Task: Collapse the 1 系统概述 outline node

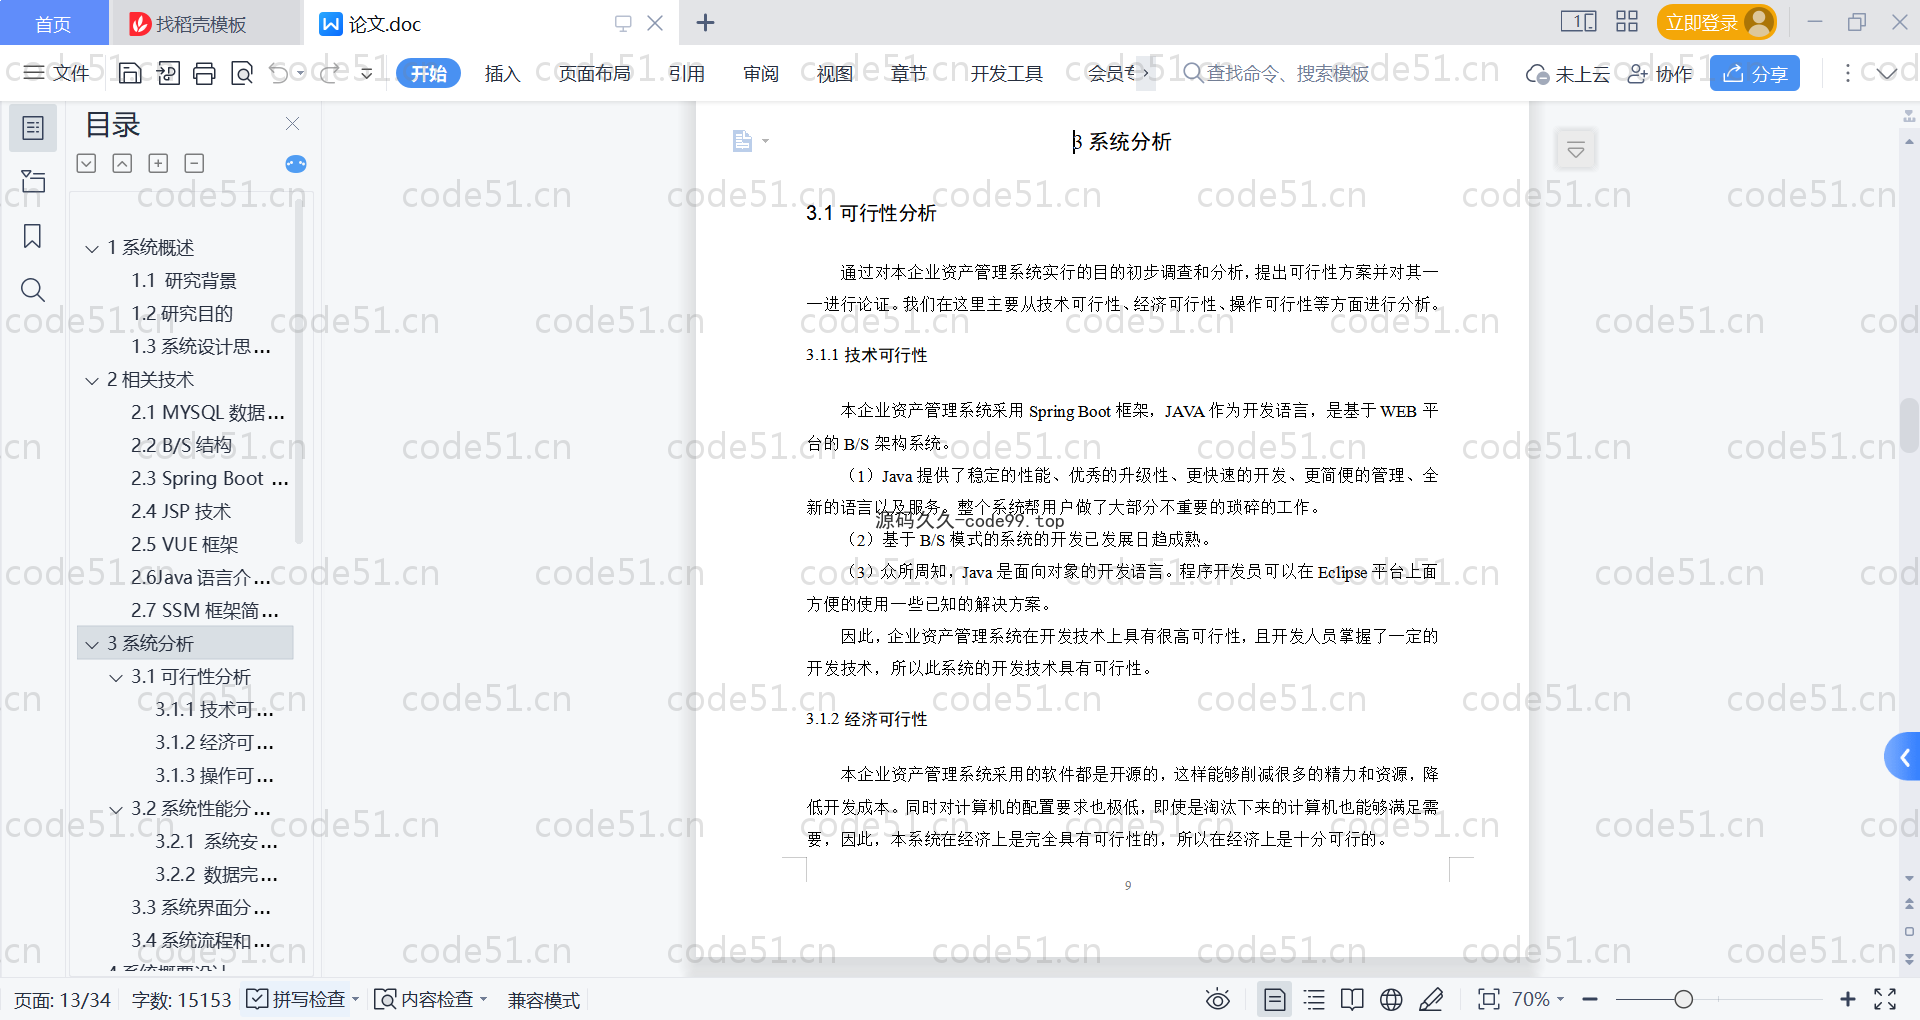Action: click(x=92, y=248)
